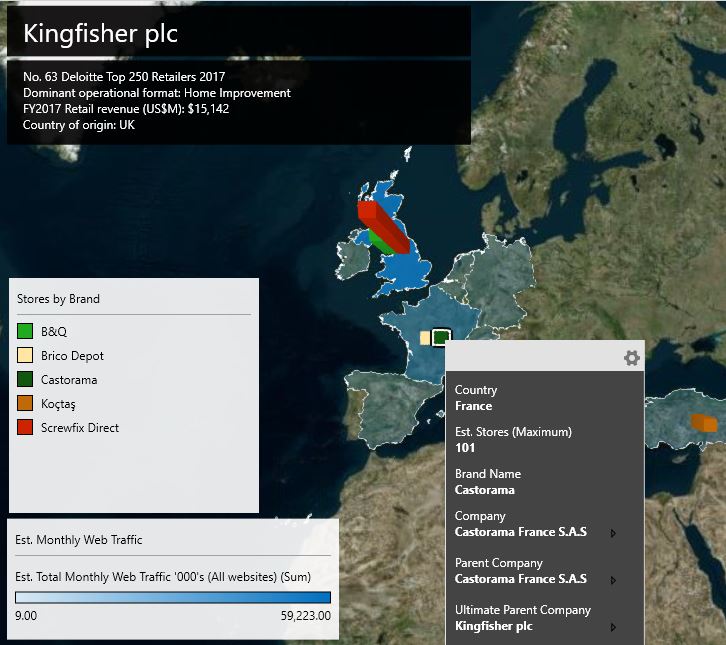Click the Brico Depot legend label
Screen dimensions: 726x645
[x=72, y=356]
